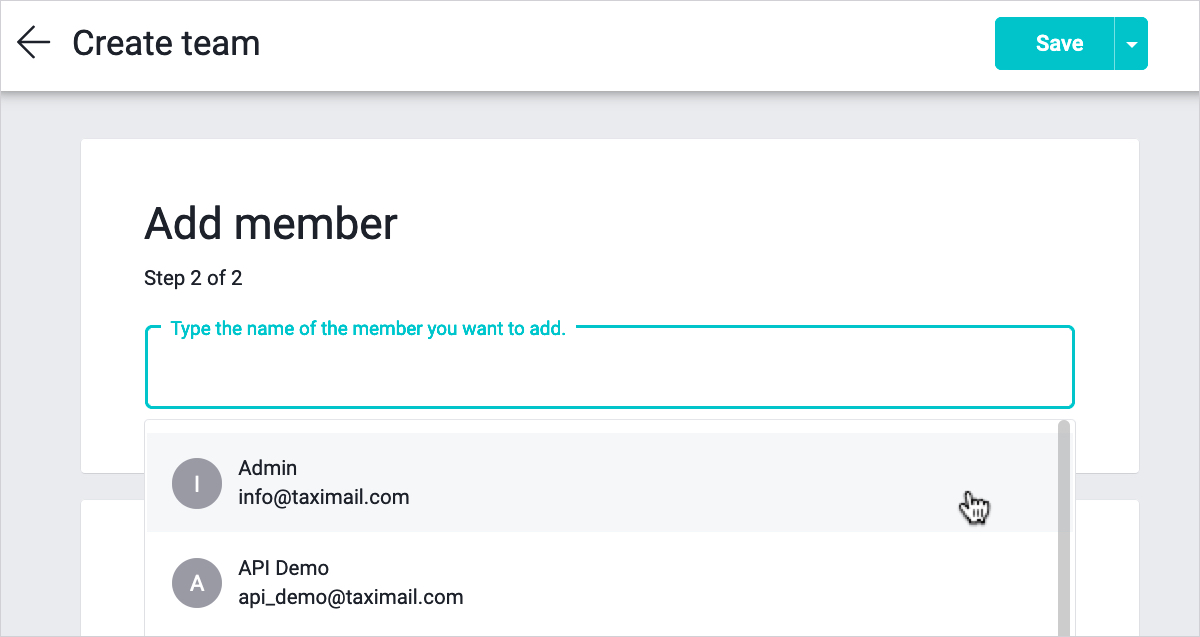The width and height of the screenshot is (1200, 637).
Task: Choose the info@taximail.com email entry
Action: pyautogui.click(x=323, y=497)
